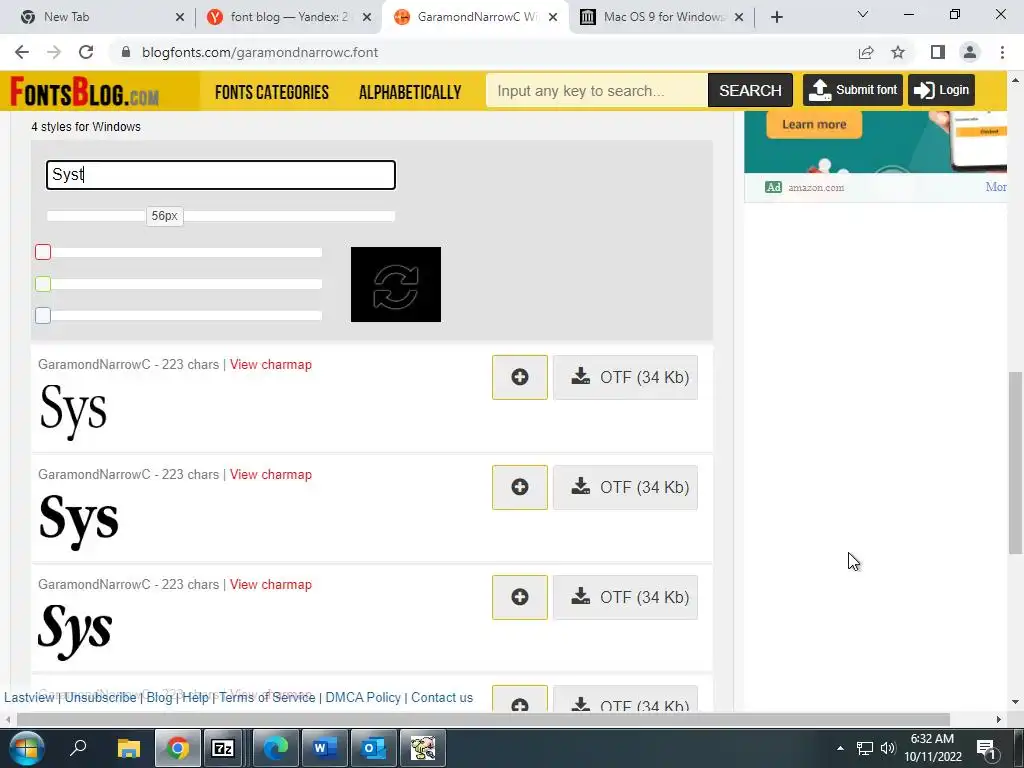The image size is (1024, 768).
Task: Open the Chrome three-dot menu
Action: coord(1002,52)
